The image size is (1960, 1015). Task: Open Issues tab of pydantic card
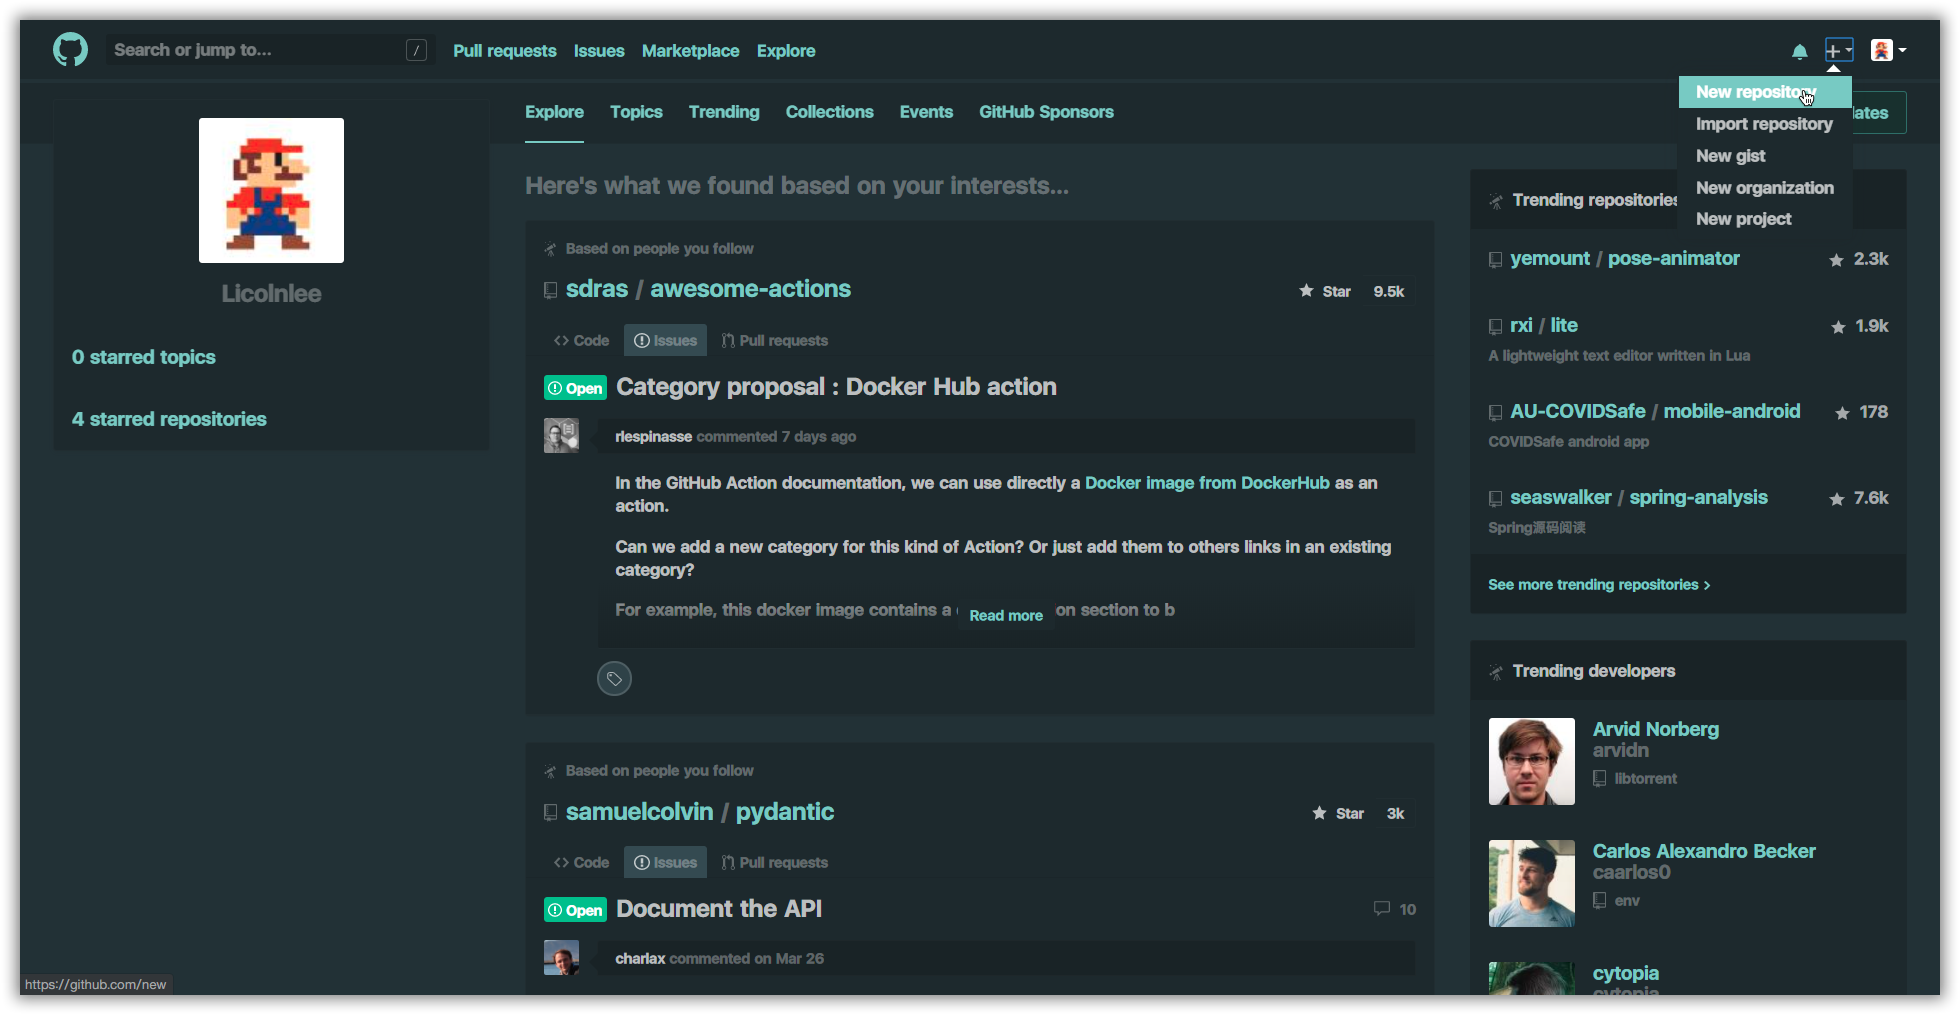pos(665,862)
